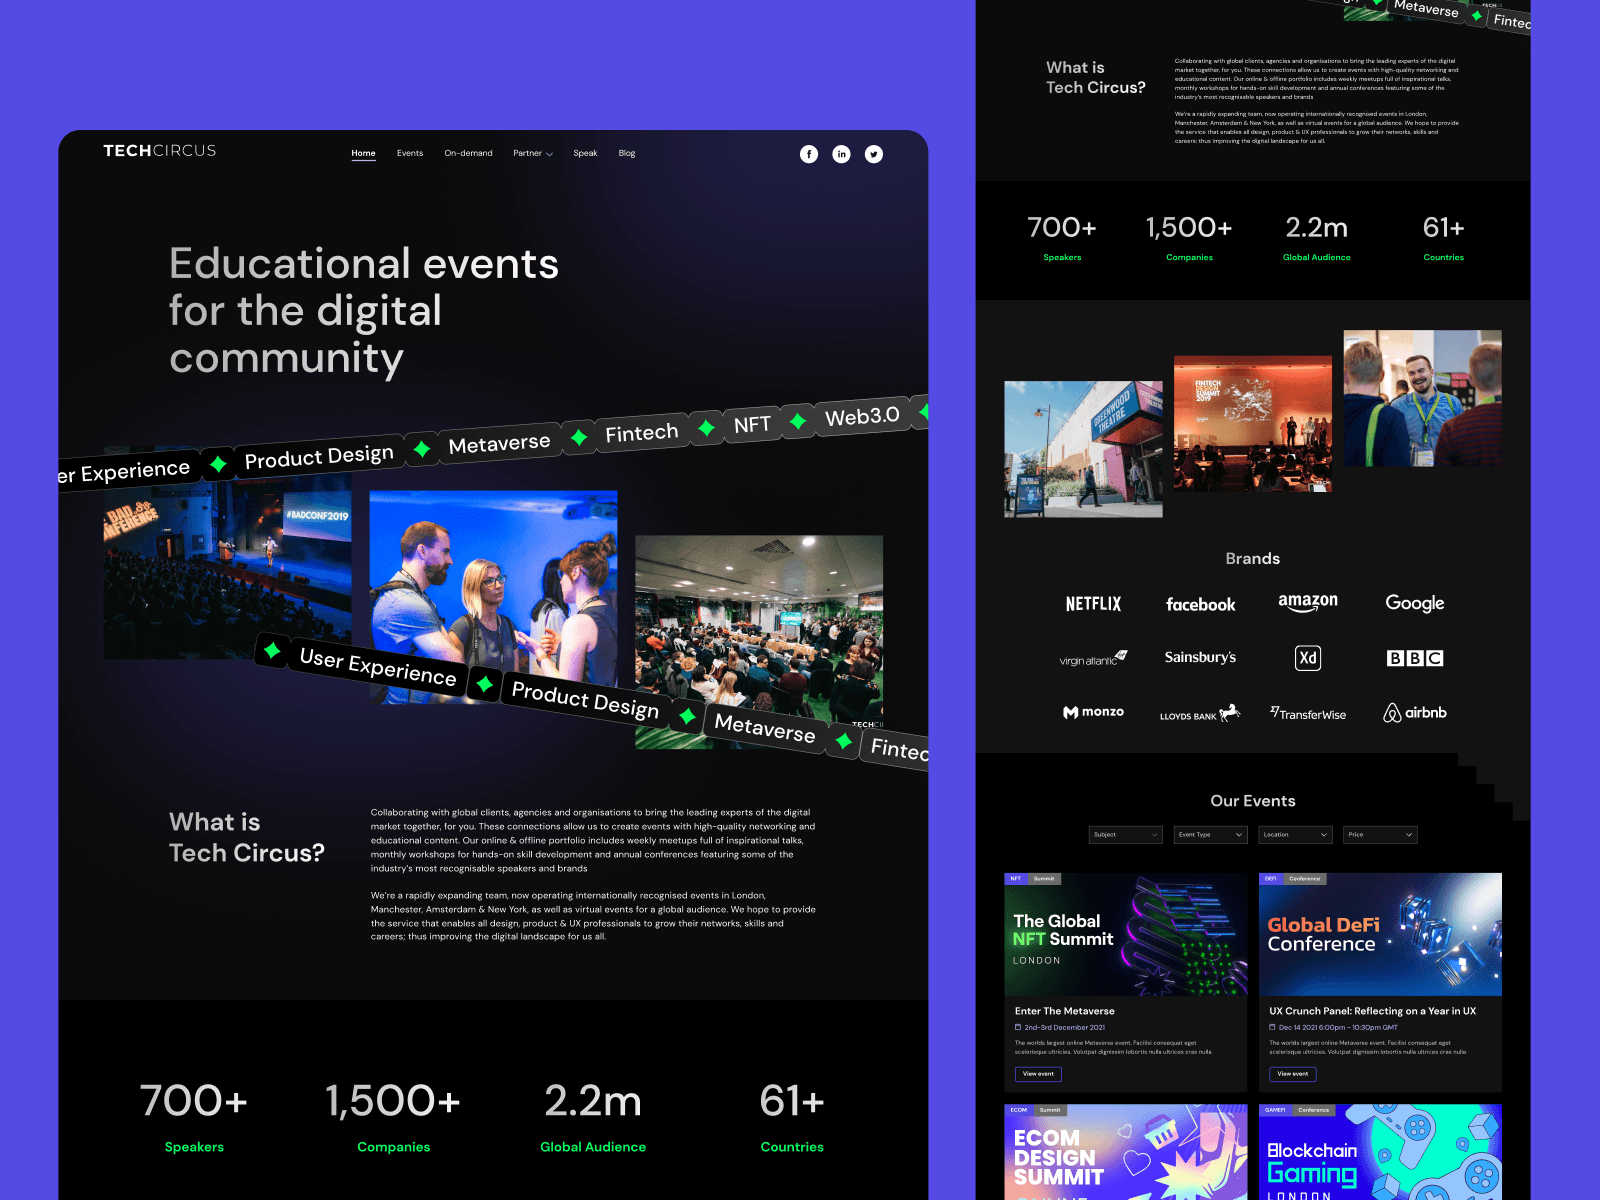Click calendar icon beside 2nd-3rd December 2021

(x=1018, y=1027)
